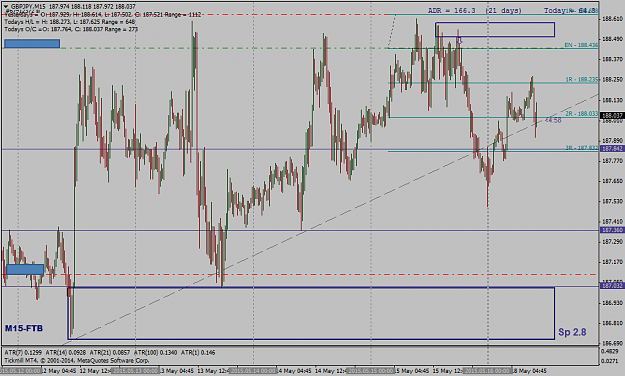
Task: Click the 2015.05.15 00:00 date marker
Action: click(371, 371)
